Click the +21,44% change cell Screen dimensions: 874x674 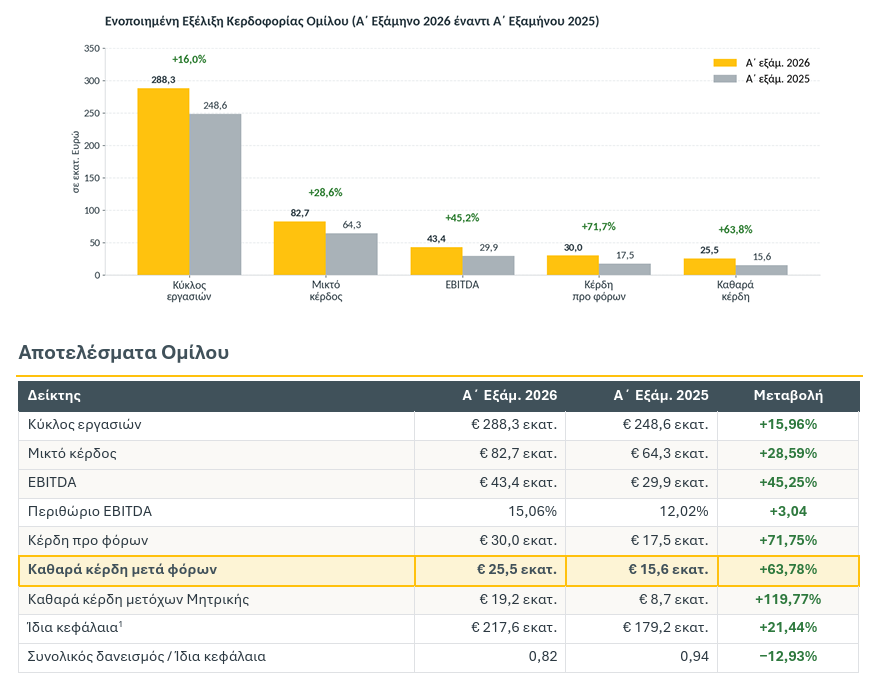pyautogui.click(x=788, y=628)
